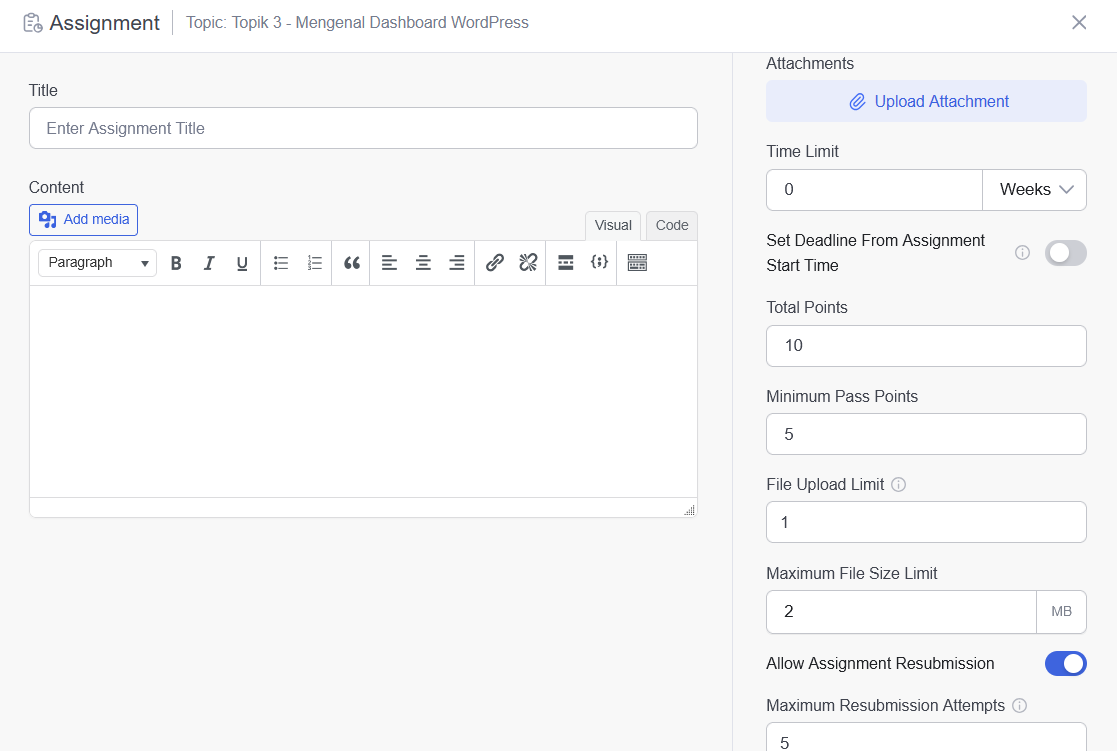Enable Set Deadline From Assignment Start Time

pos(1065,253)
